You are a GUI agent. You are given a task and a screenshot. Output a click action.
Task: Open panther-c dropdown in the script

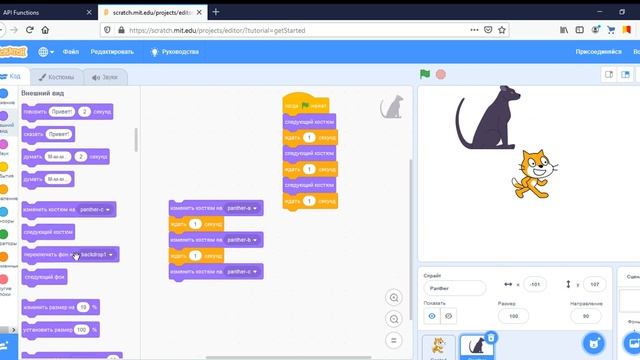[242, 271]
